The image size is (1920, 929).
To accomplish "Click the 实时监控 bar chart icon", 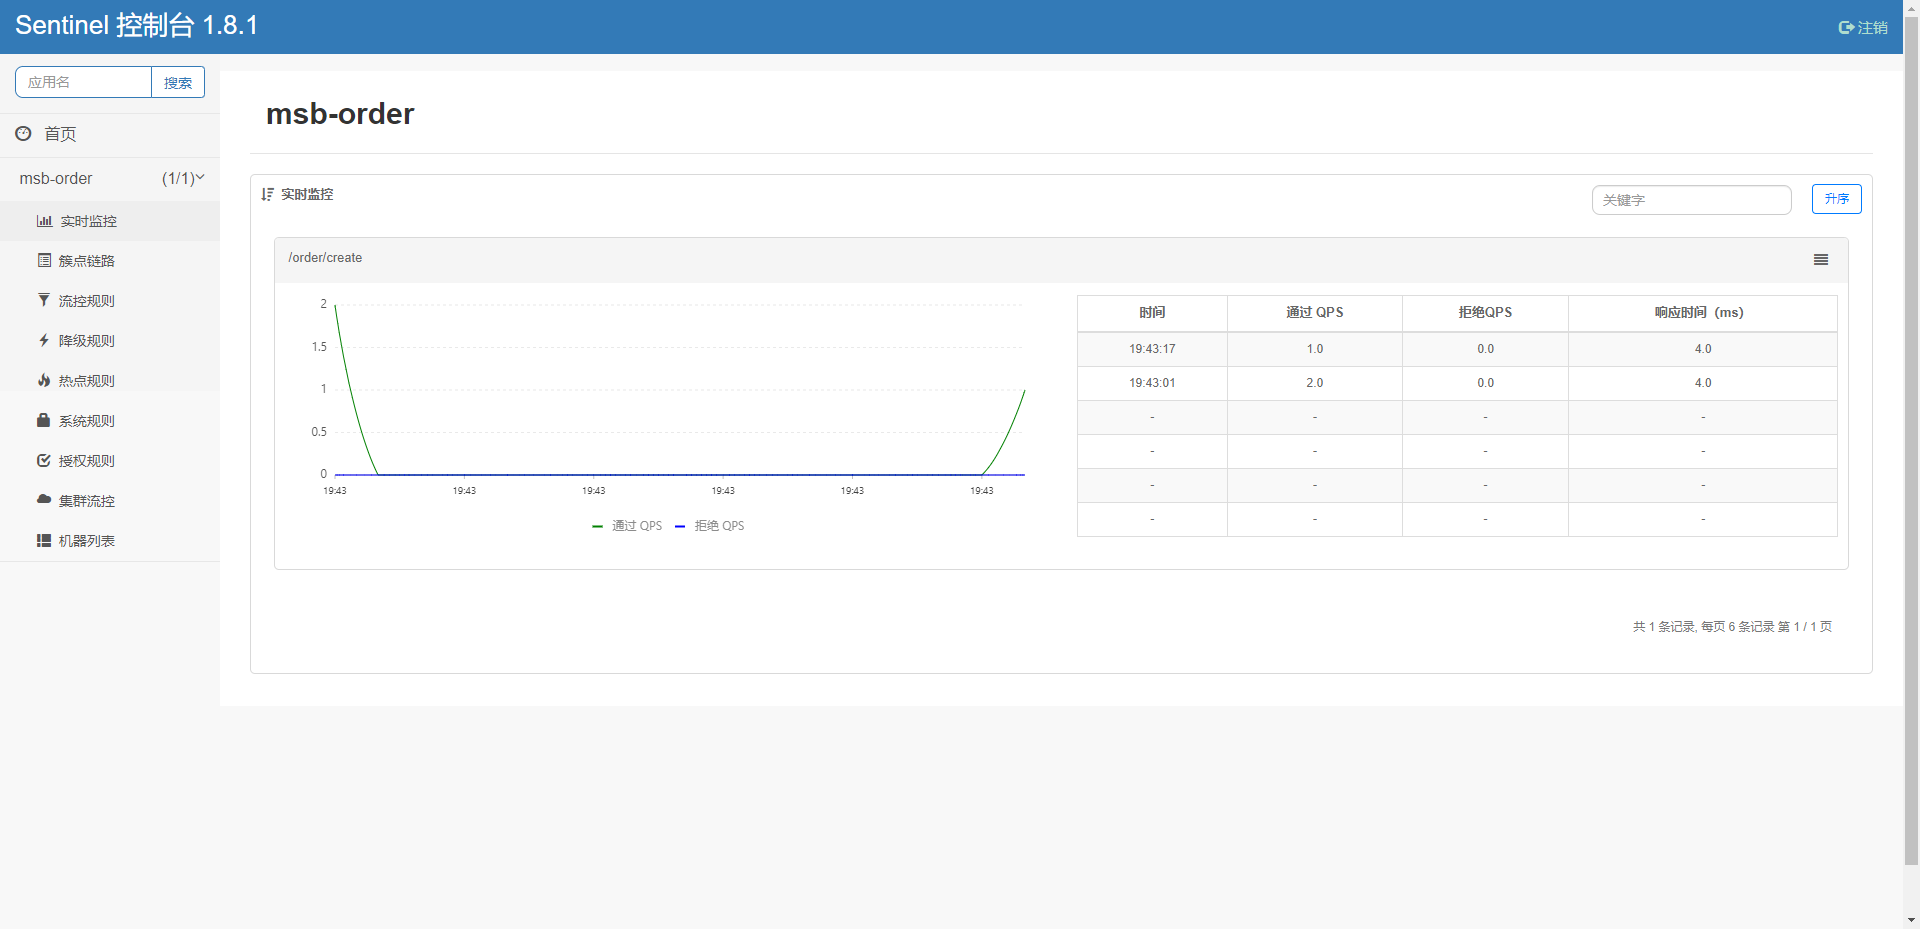I will point(44,221).
